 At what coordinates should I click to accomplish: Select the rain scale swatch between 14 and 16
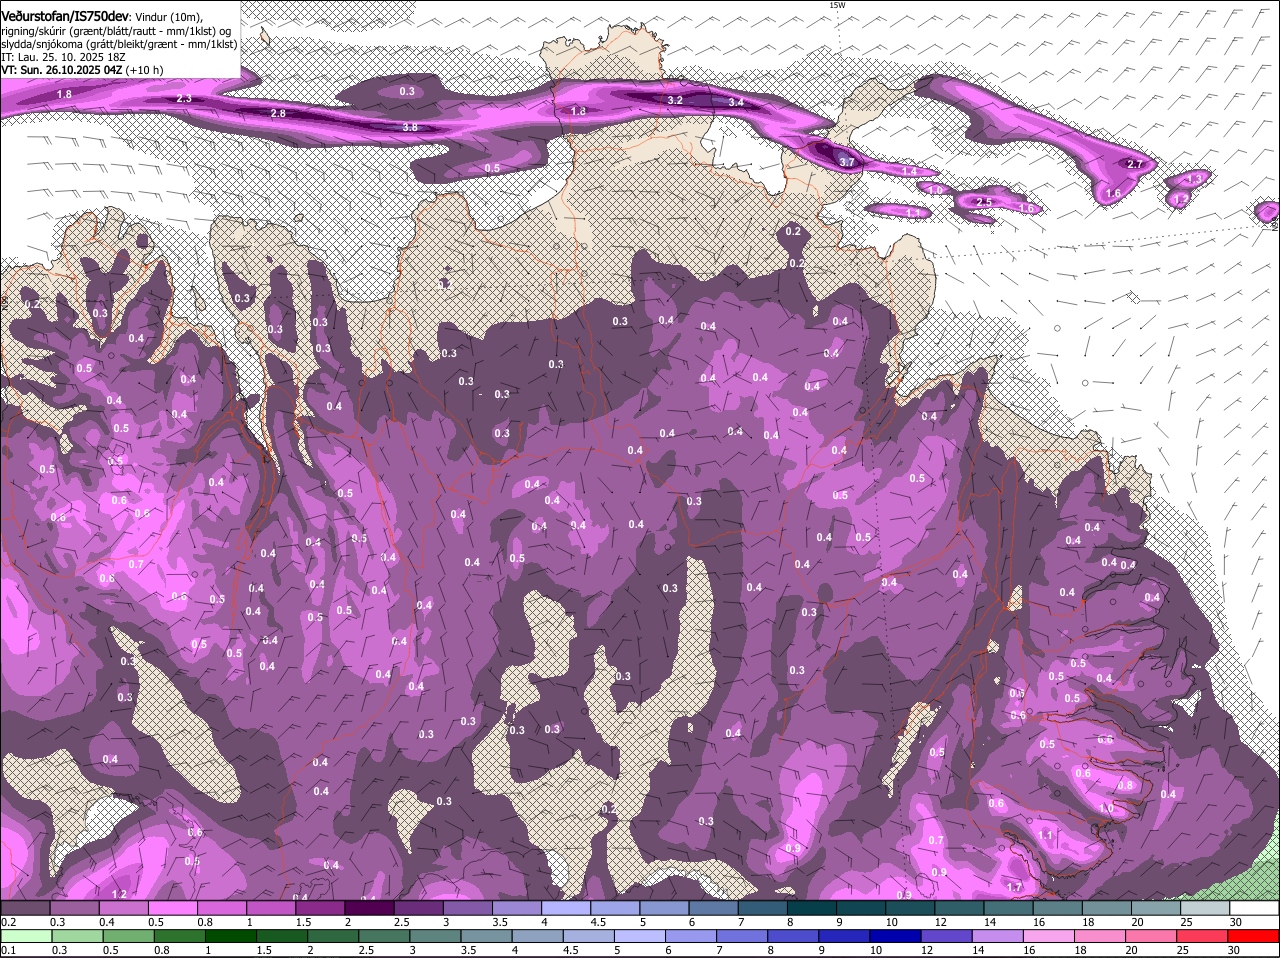(999, 936)
